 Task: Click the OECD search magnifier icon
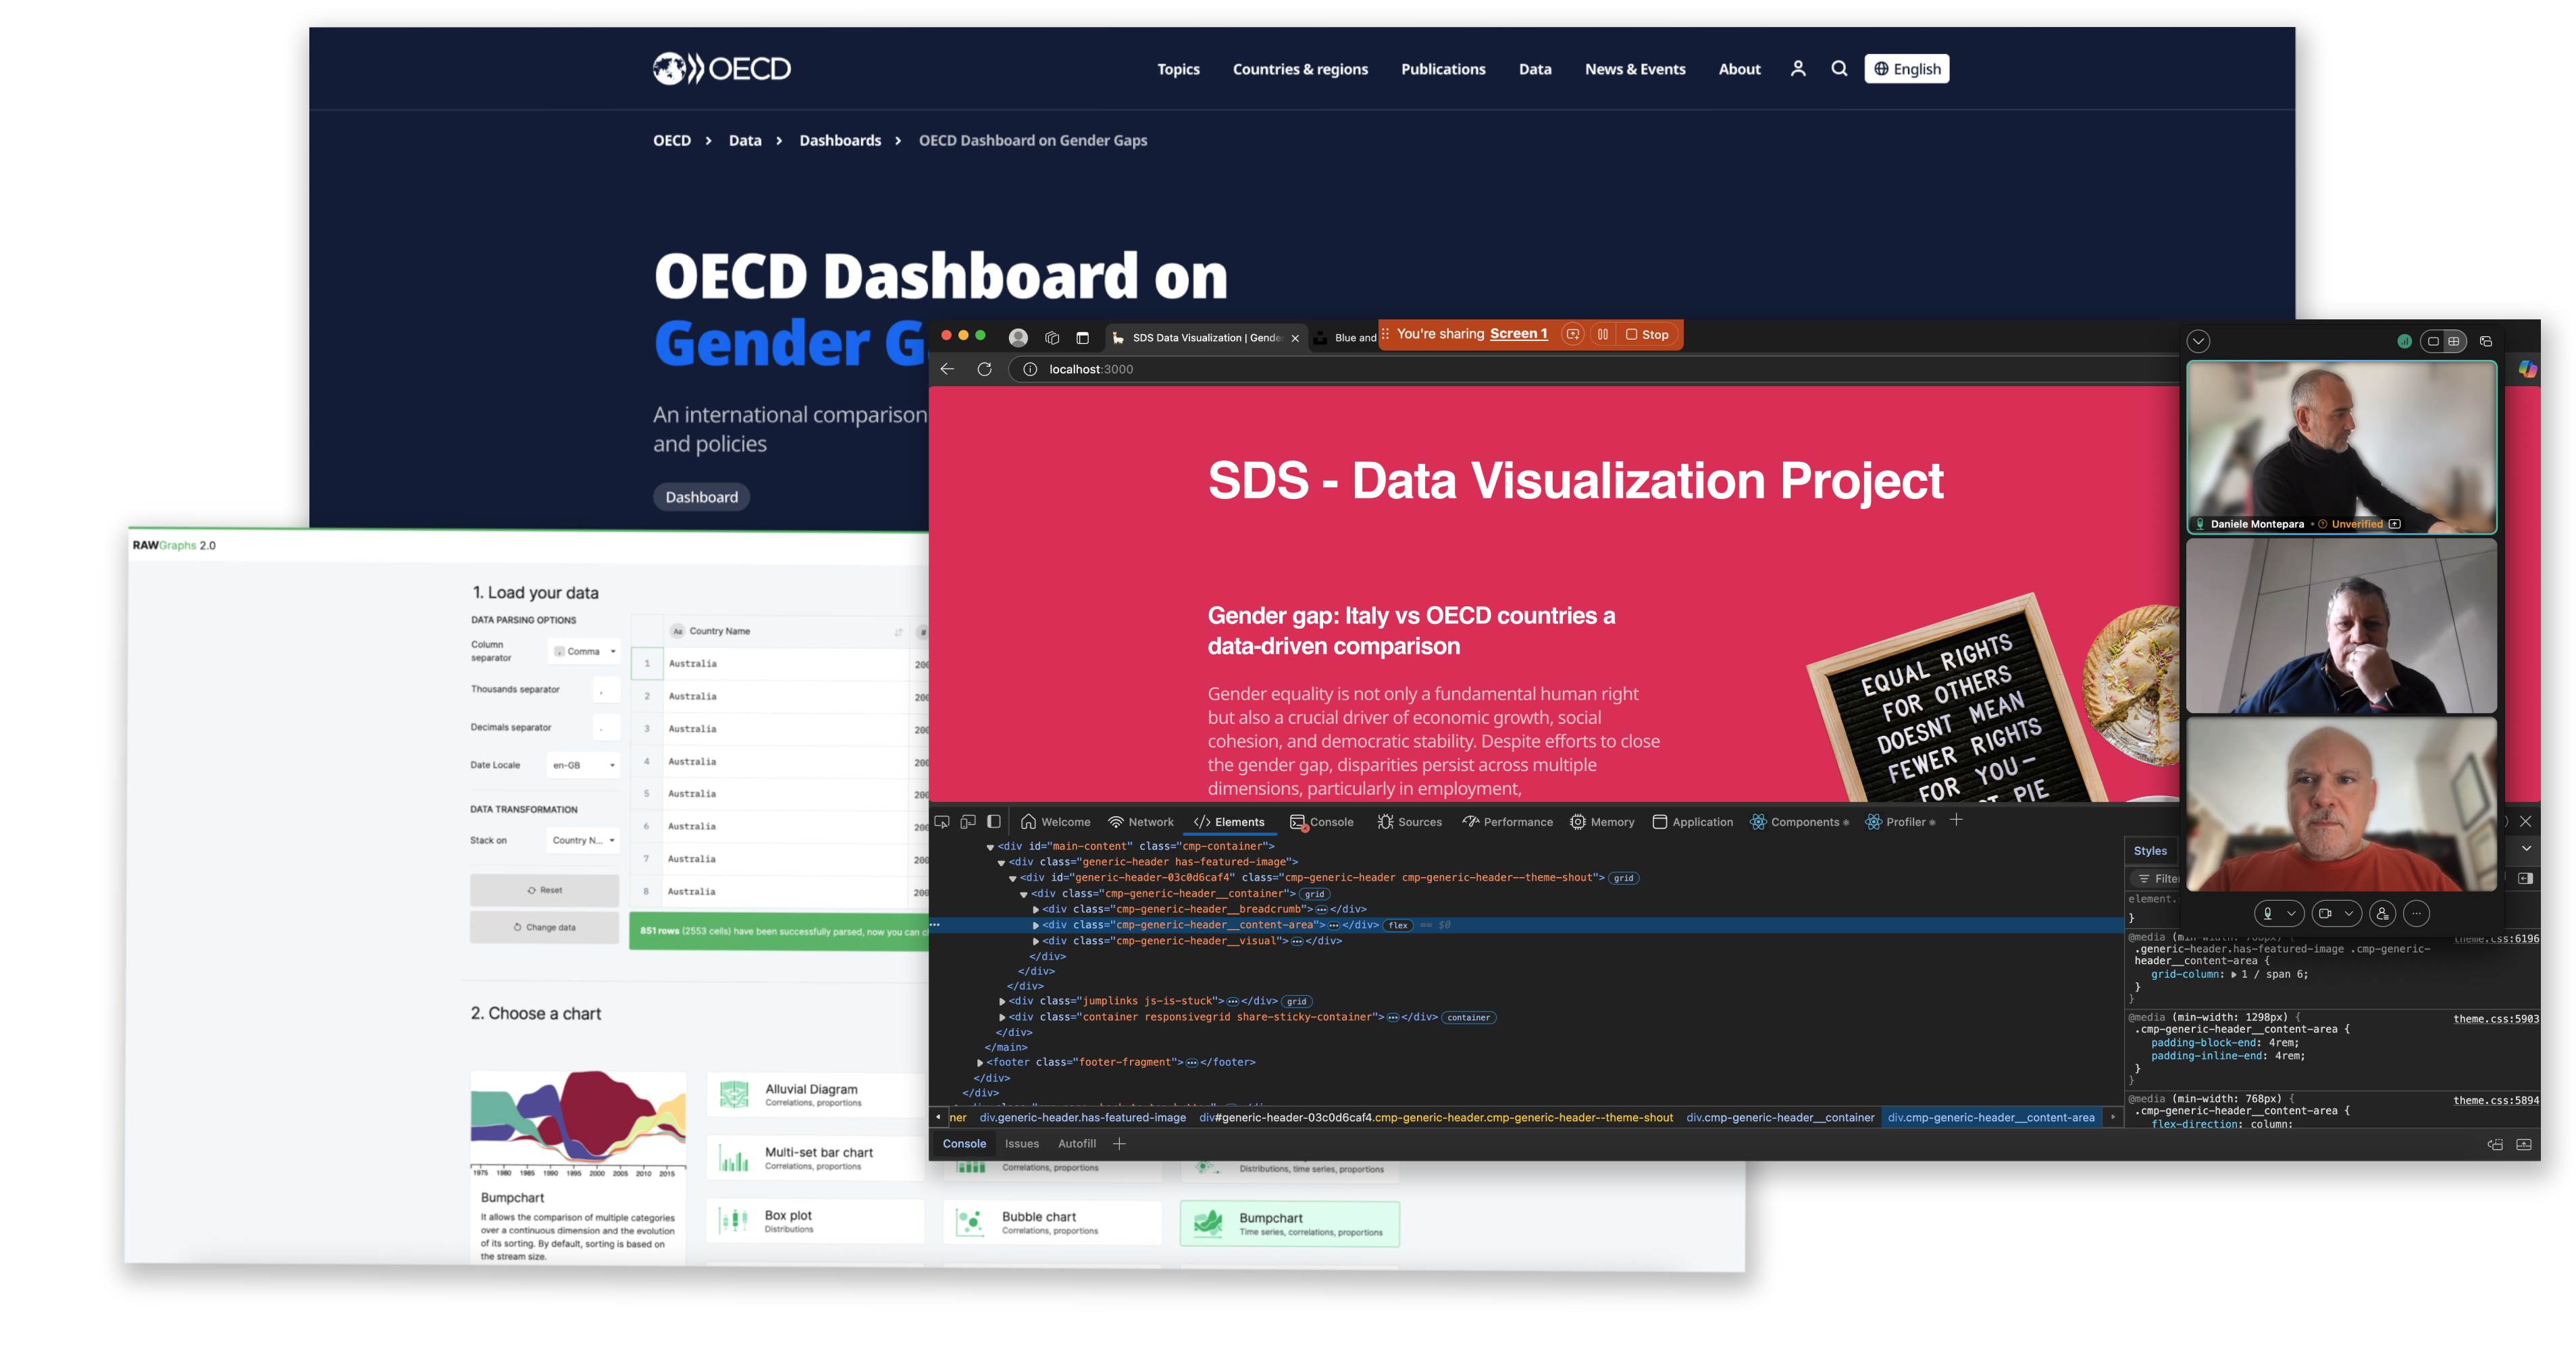coord(1839,69)
